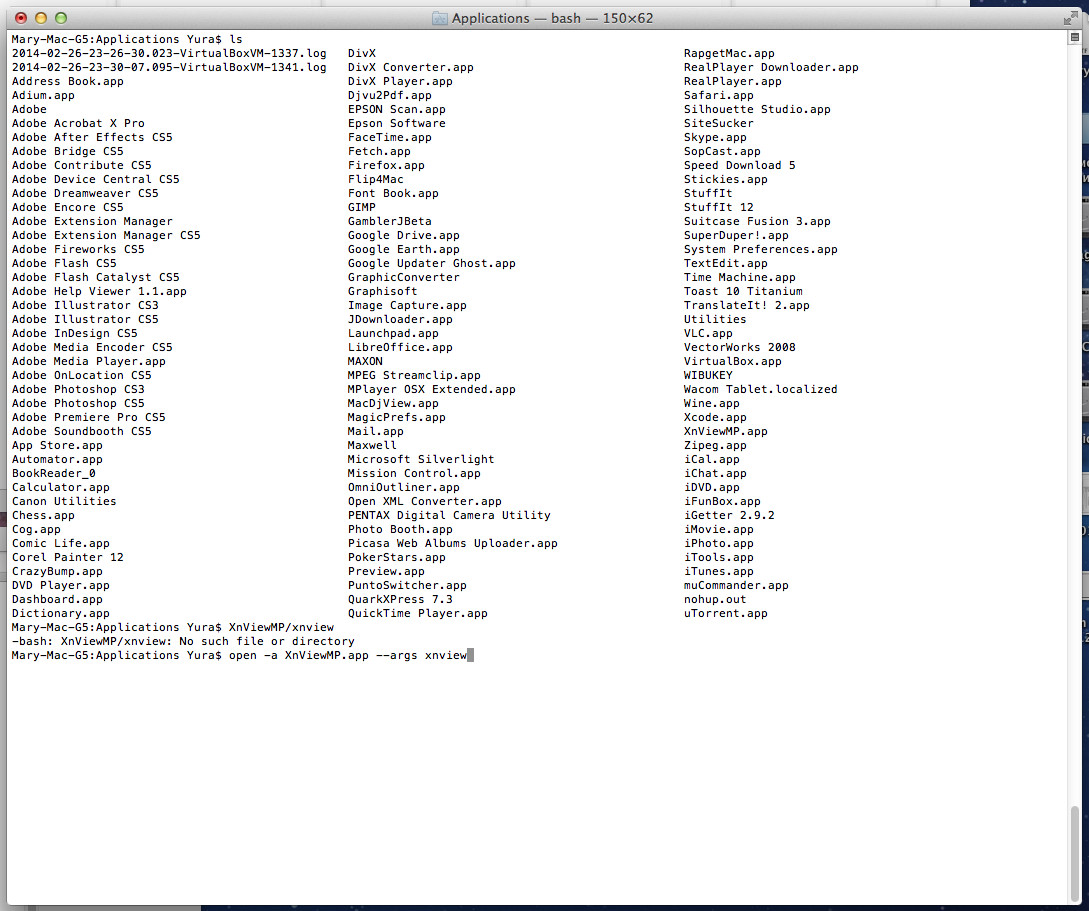This screenshot has width=1089, height=911.
Task: Click 'Picasa Web Albums Uploader.app' entry
Action: point(453,543)
